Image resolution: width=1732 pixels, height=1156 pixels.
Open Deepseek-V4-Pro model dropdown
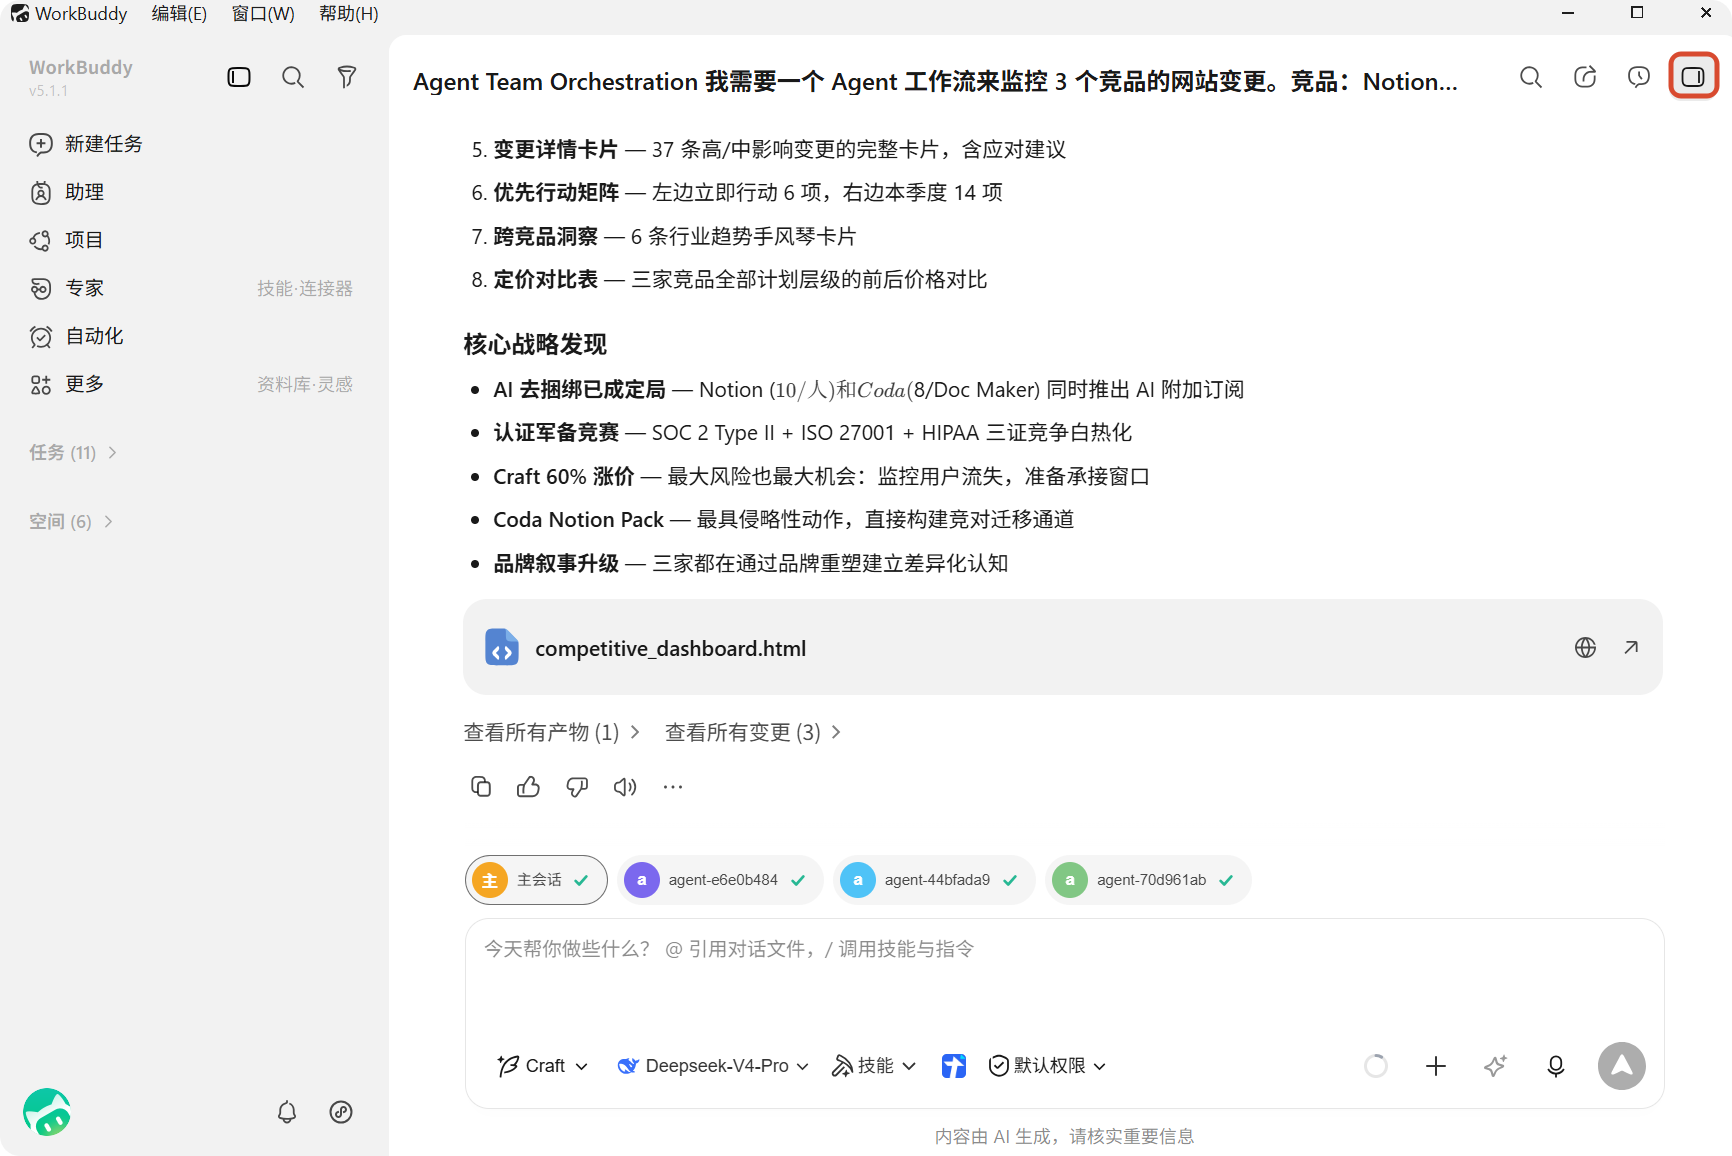point(713,1066)
